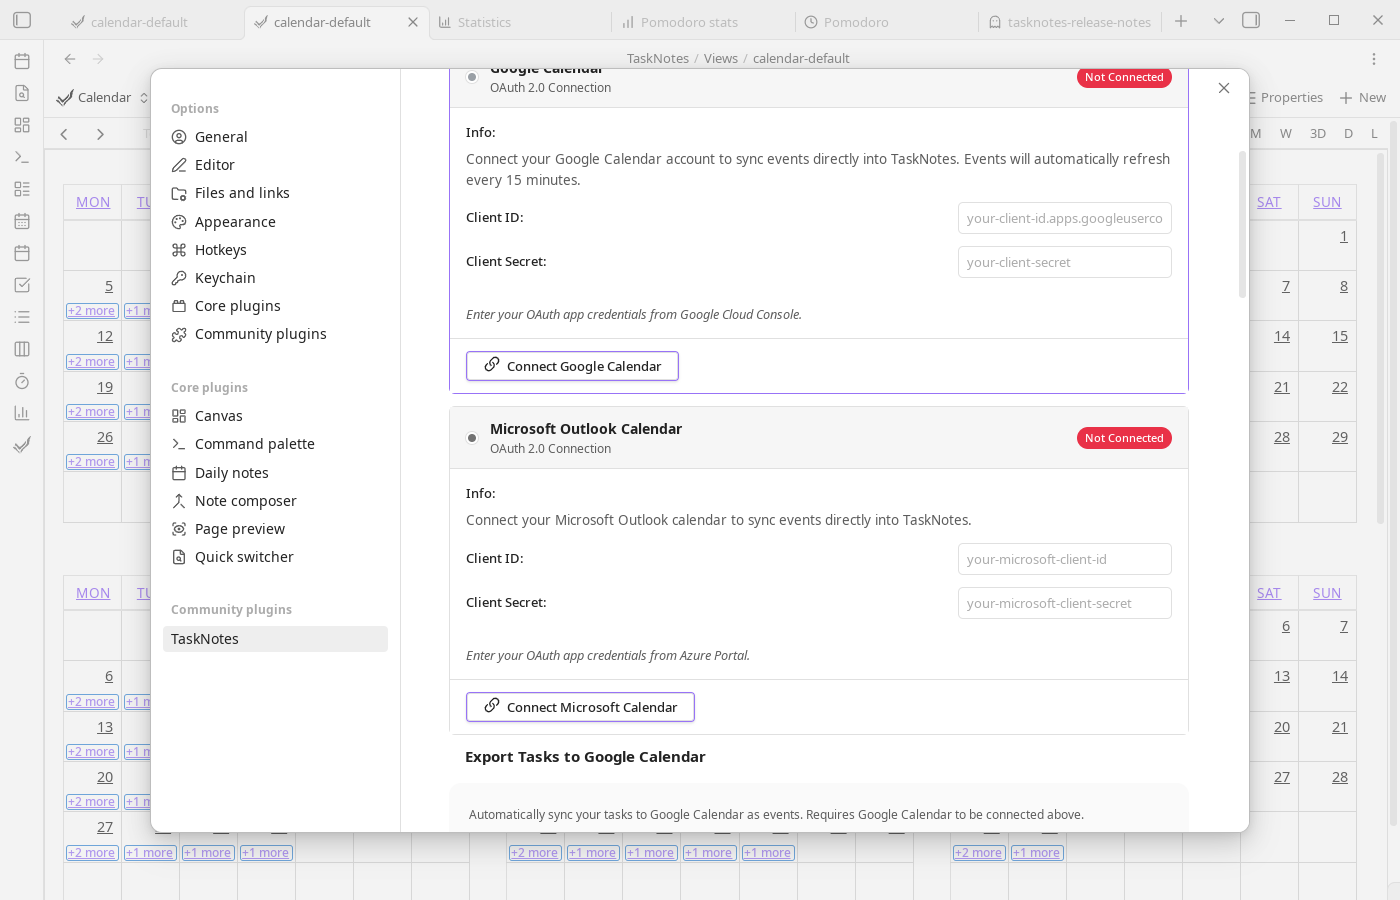Open the day 29 in calendar
Viewport: 1400px width, 900px height.
(x=1340, y=437)
